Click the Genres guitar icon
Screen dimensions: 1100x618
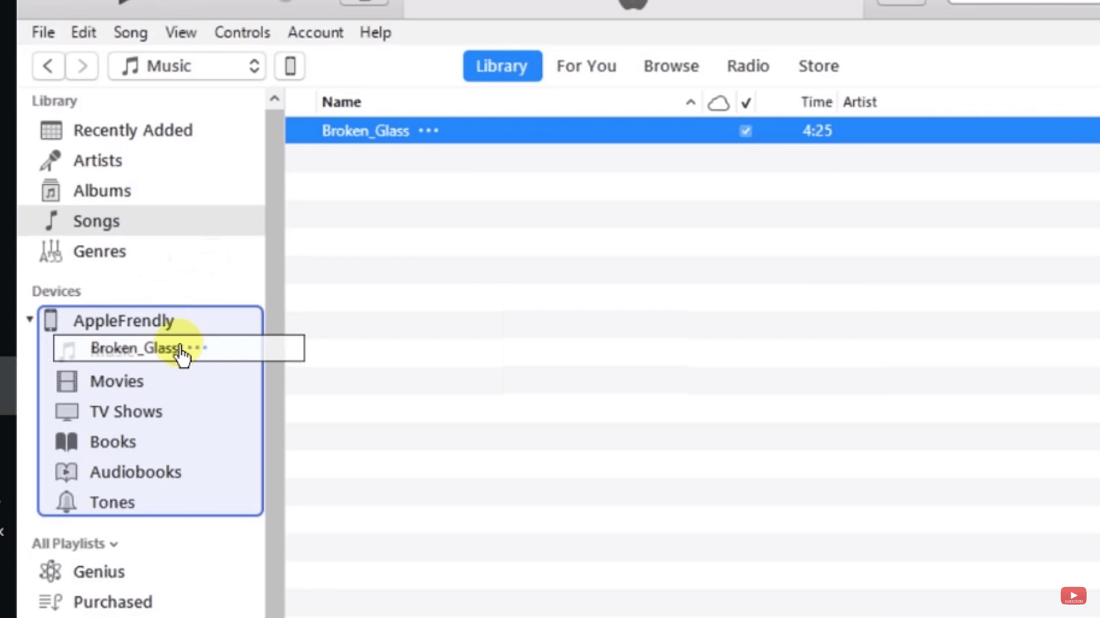pos(50,252)
